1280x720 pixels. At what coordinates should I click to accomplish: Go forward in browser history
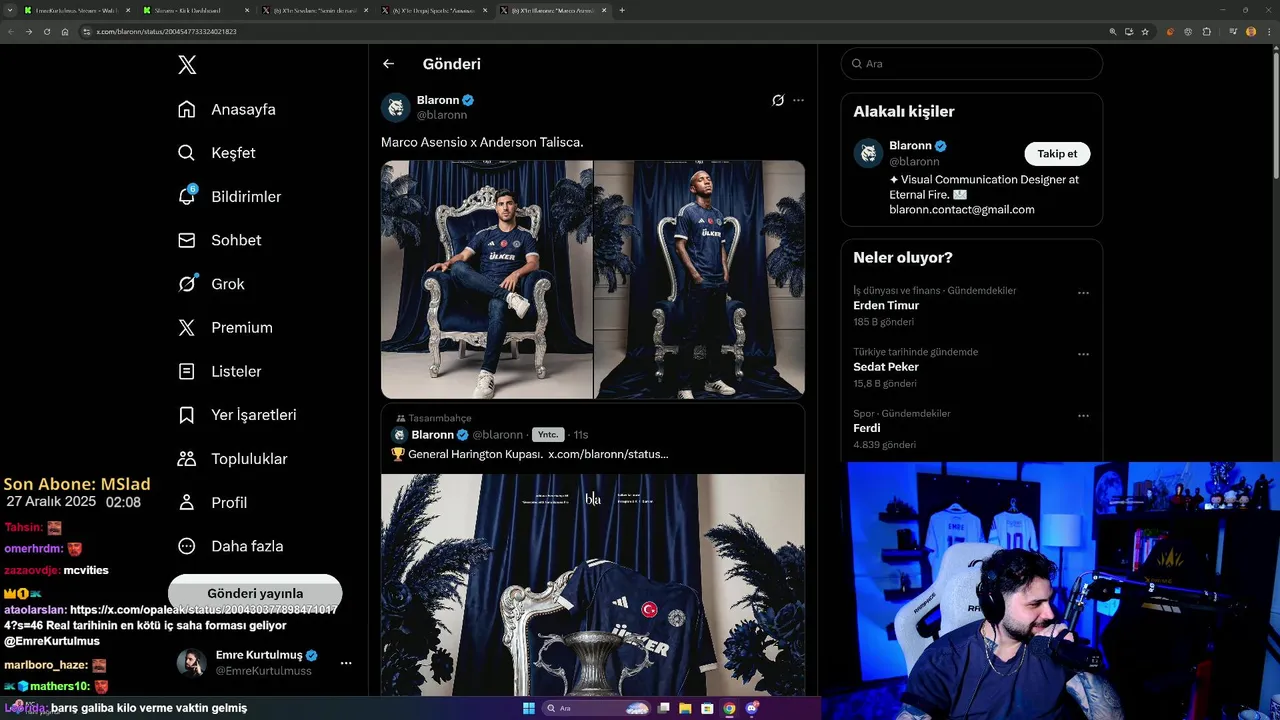[28, 32]
